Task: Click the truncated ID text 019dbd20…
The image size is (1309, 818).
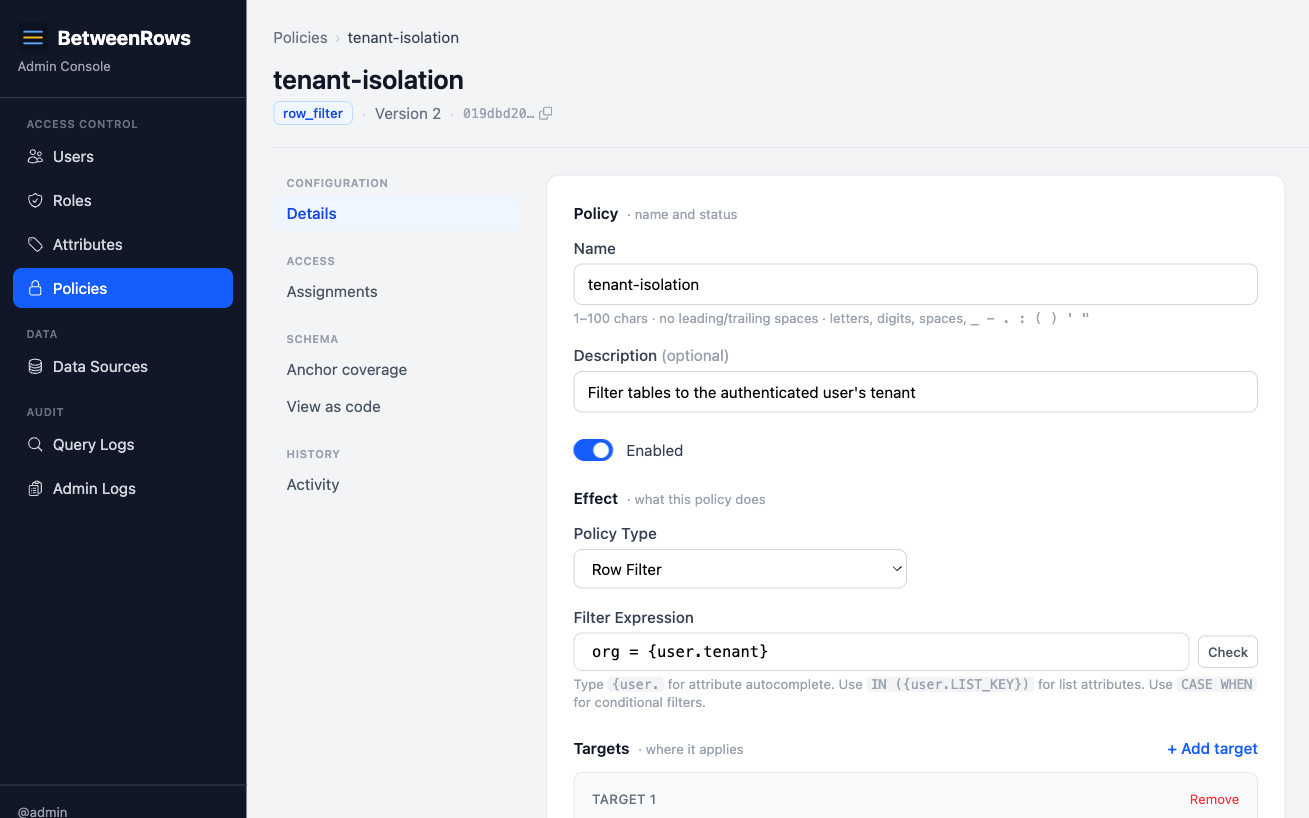Action: click(x=499, y=114)
